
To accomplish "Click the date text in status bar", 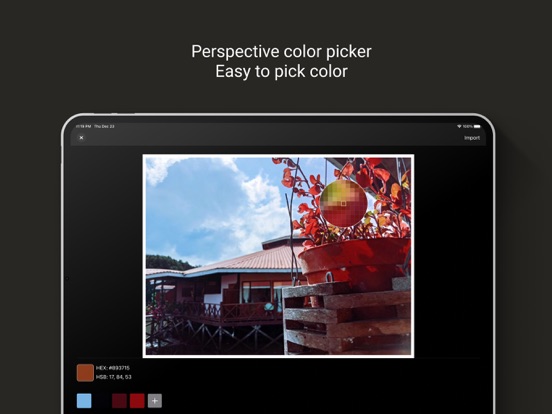I will pos(104,126).
